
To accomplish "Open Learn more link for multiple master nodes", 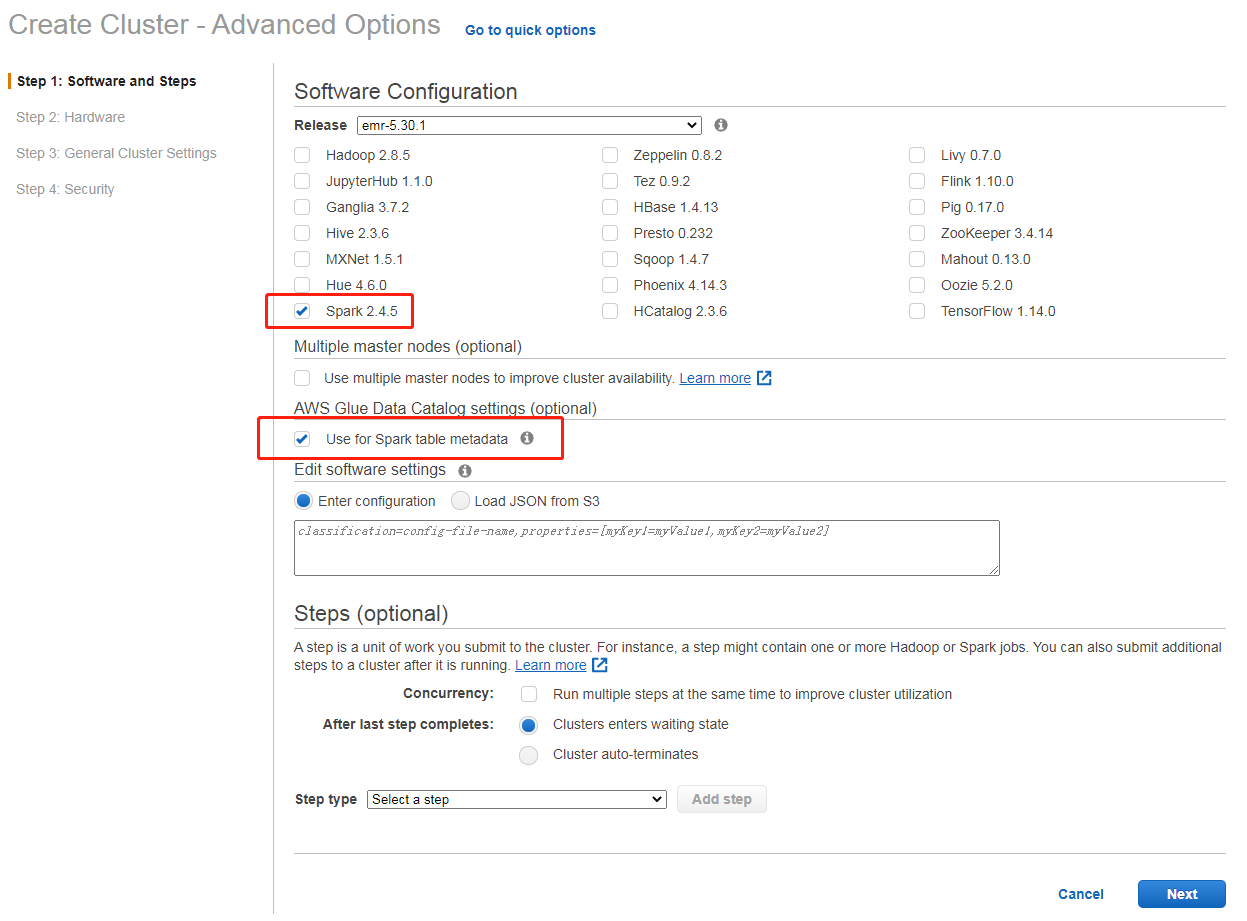I will click(715, 378).
